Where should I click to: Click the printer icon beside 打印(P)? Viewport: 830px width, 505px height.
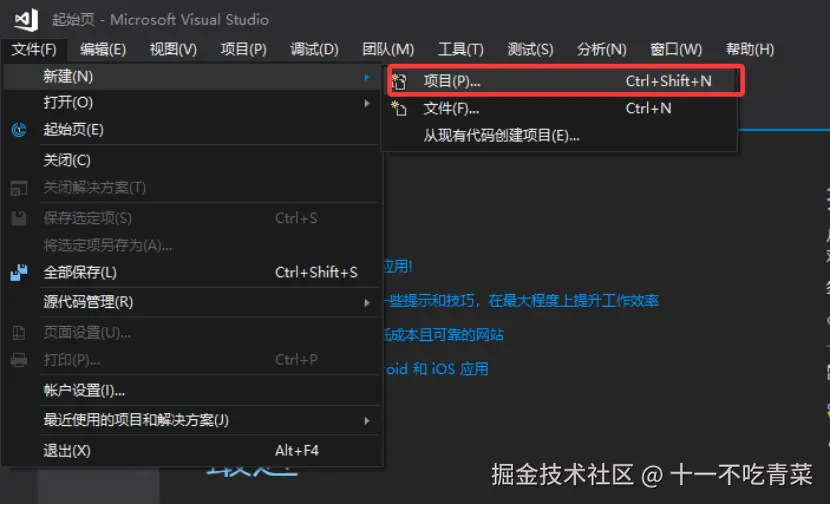pyautogui.click(x=19, y=360)
